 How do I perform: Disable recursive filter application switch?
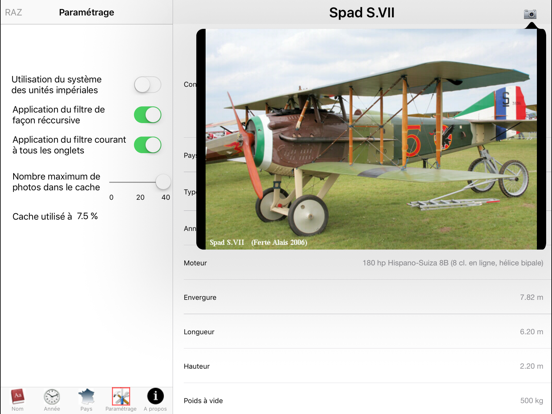click(148, 115)
